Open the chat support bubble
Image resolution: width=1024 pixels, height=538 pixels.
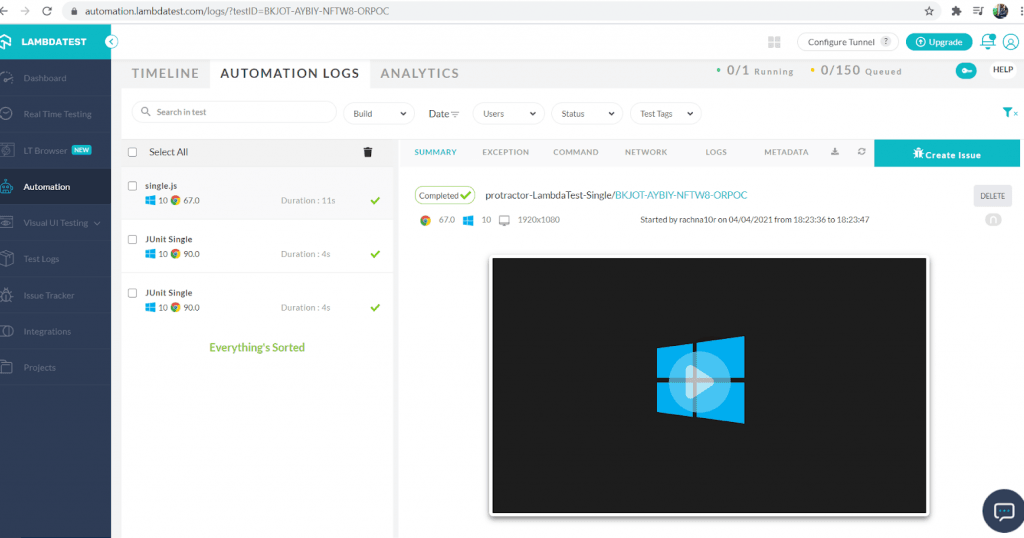coord(1002,510)
